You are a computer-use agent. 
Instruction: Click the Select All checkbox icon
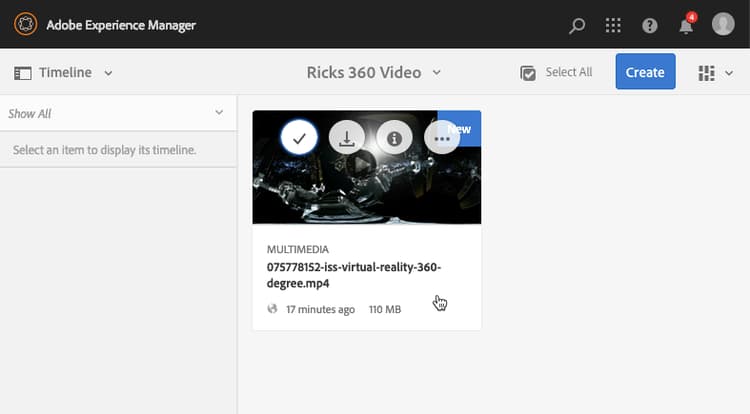click(528, 73)
